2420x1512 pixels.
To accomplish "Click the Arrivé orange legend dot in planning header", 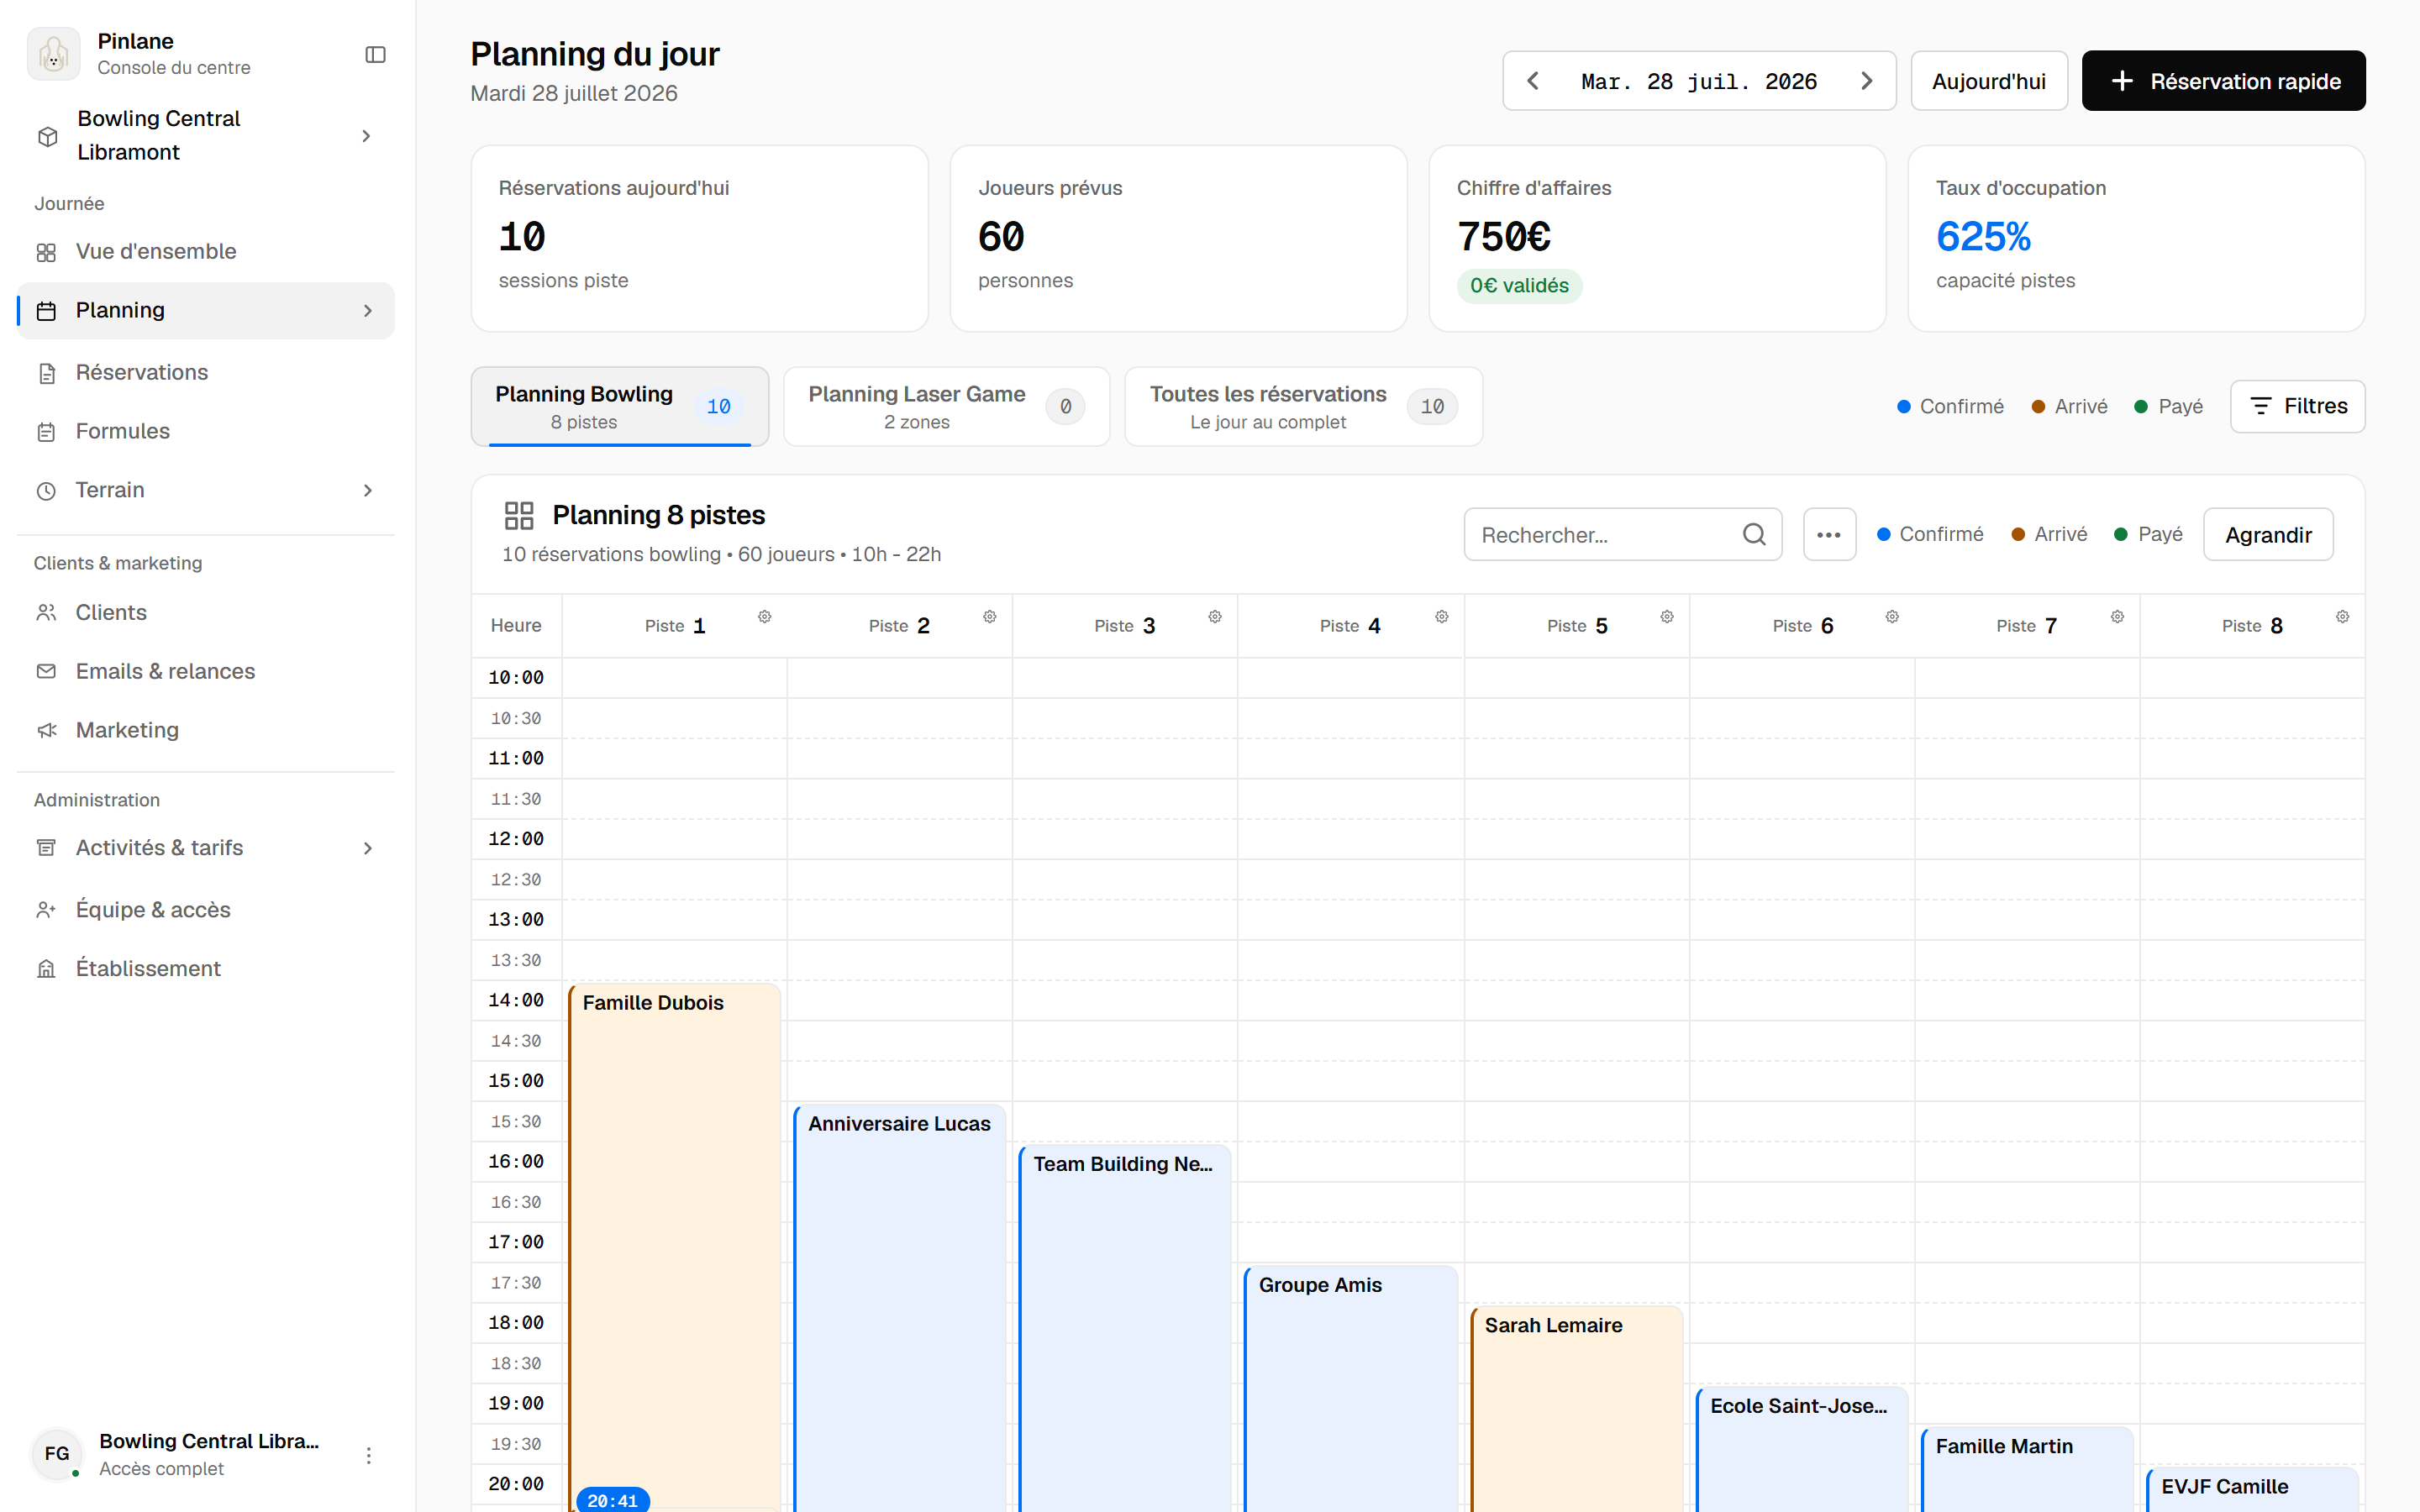I will (x=2018, y=534).
